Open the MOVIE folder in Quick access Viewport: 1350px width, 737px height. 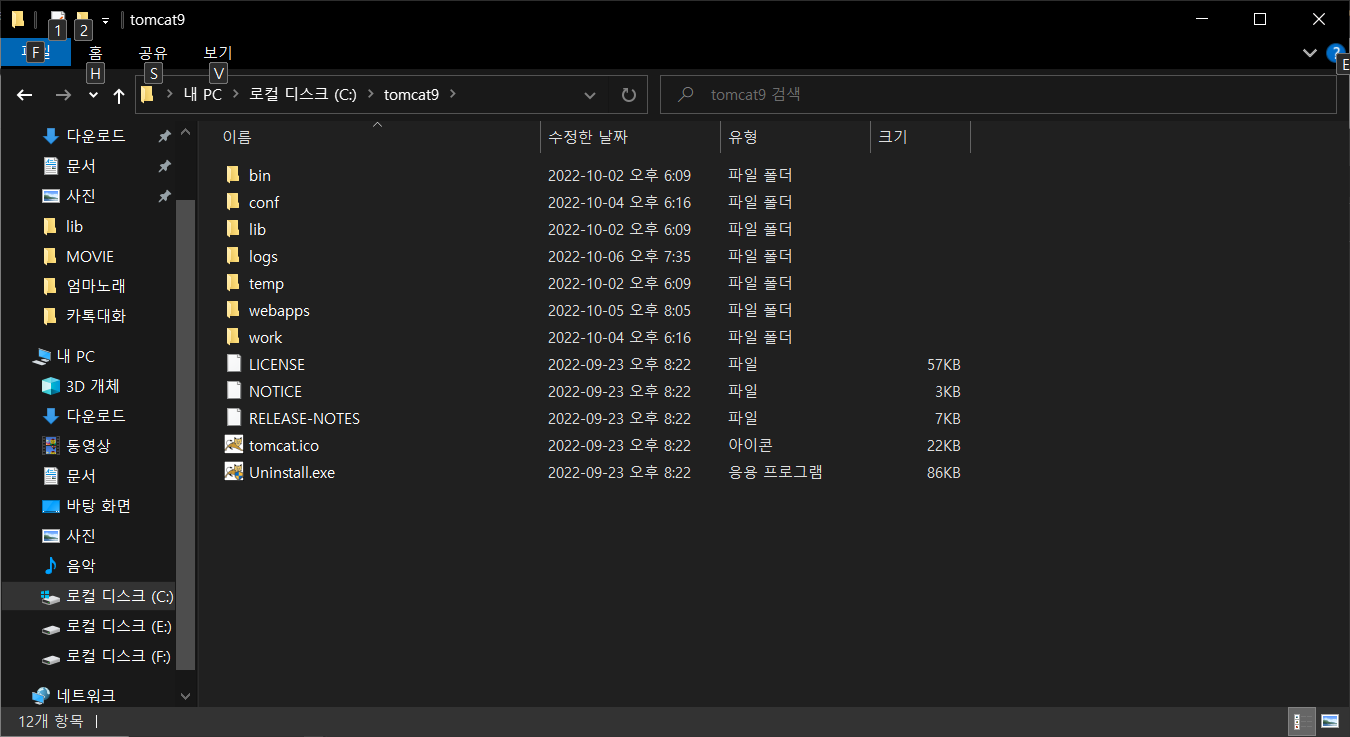pos(90,256)
